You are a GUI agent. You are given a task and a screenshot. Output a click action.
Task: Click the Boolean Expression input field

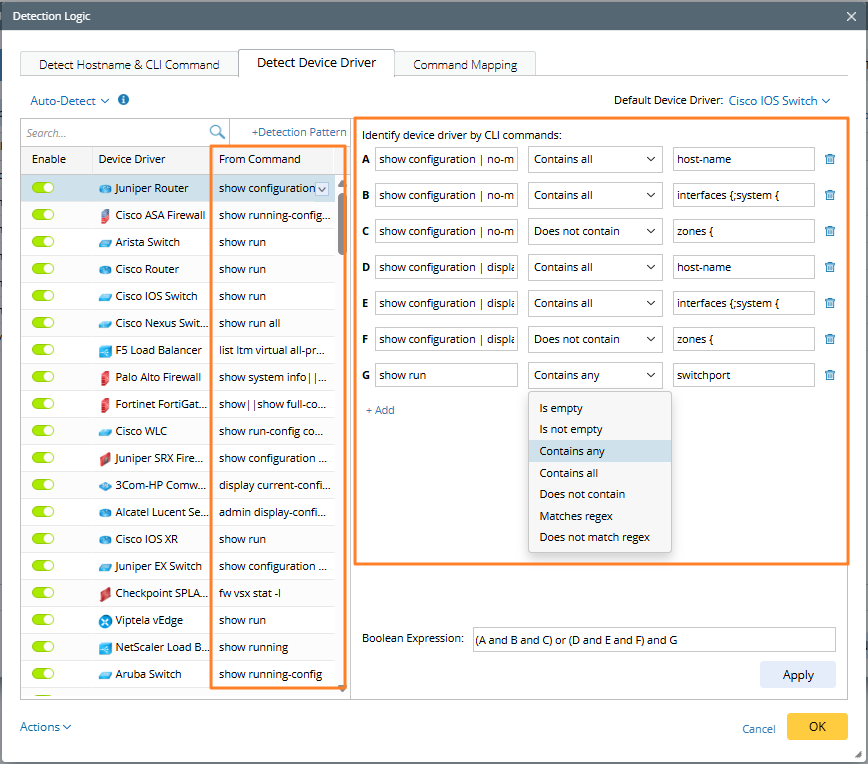pos(654,639)
